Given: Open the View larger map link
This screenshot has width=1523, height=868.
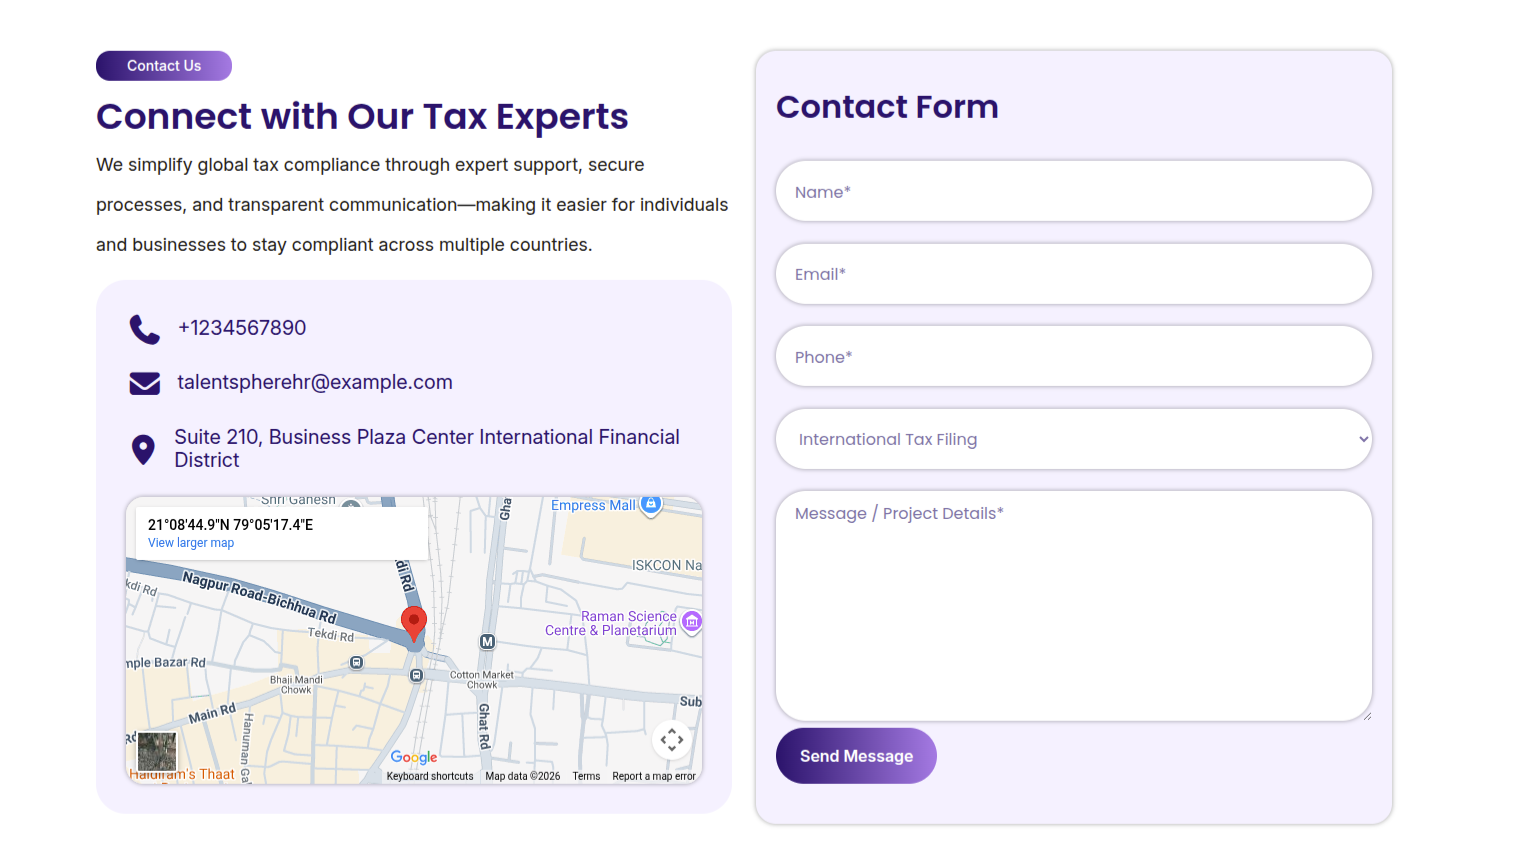Looking at the screenshot, I should pyautogui.click(x=191, y=543).
